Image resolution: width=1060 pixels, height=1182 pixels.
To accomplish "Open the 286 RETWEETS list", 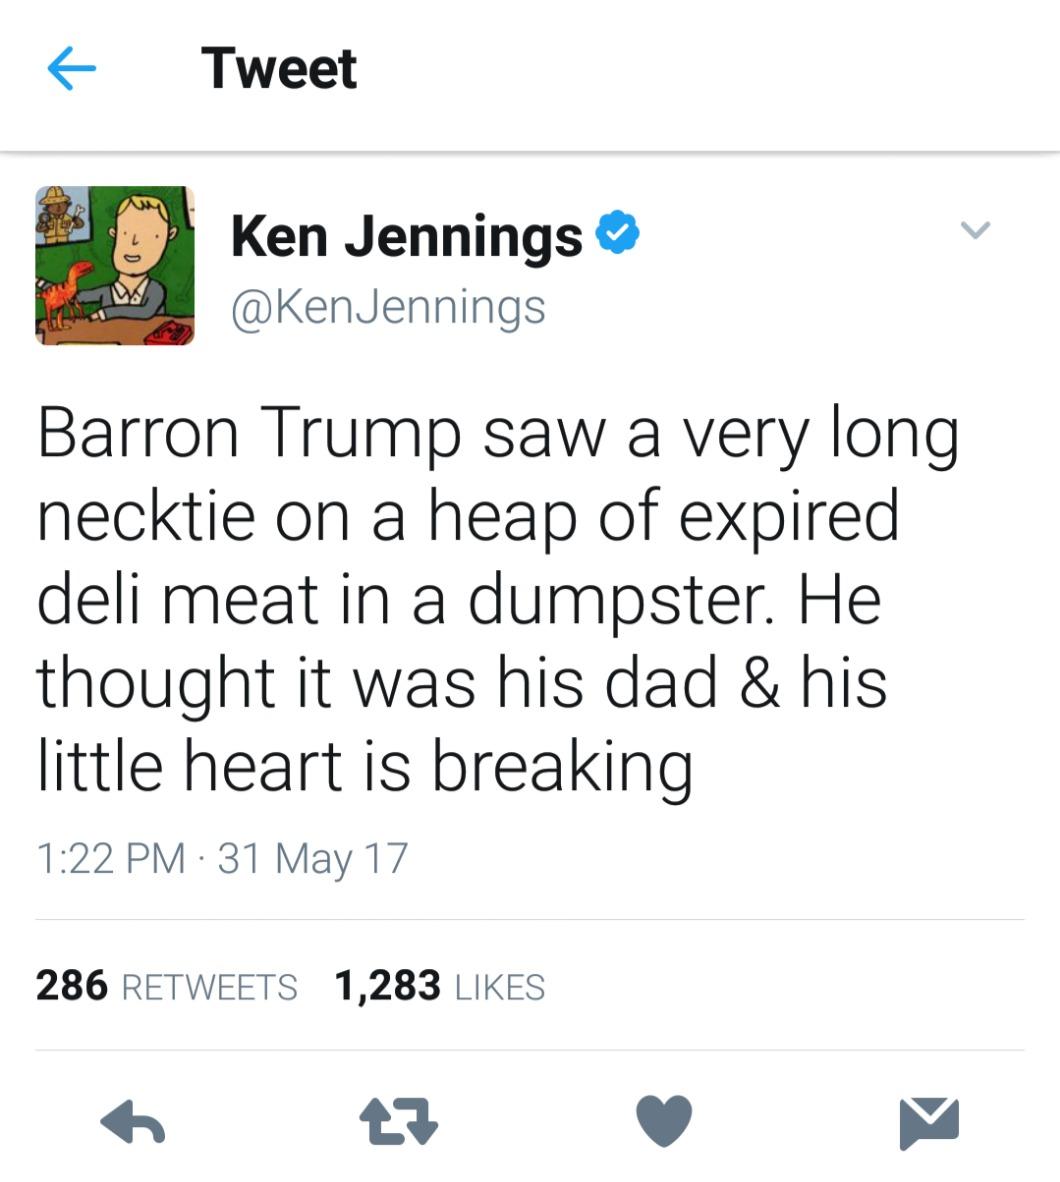I will [x=166, y=986].
